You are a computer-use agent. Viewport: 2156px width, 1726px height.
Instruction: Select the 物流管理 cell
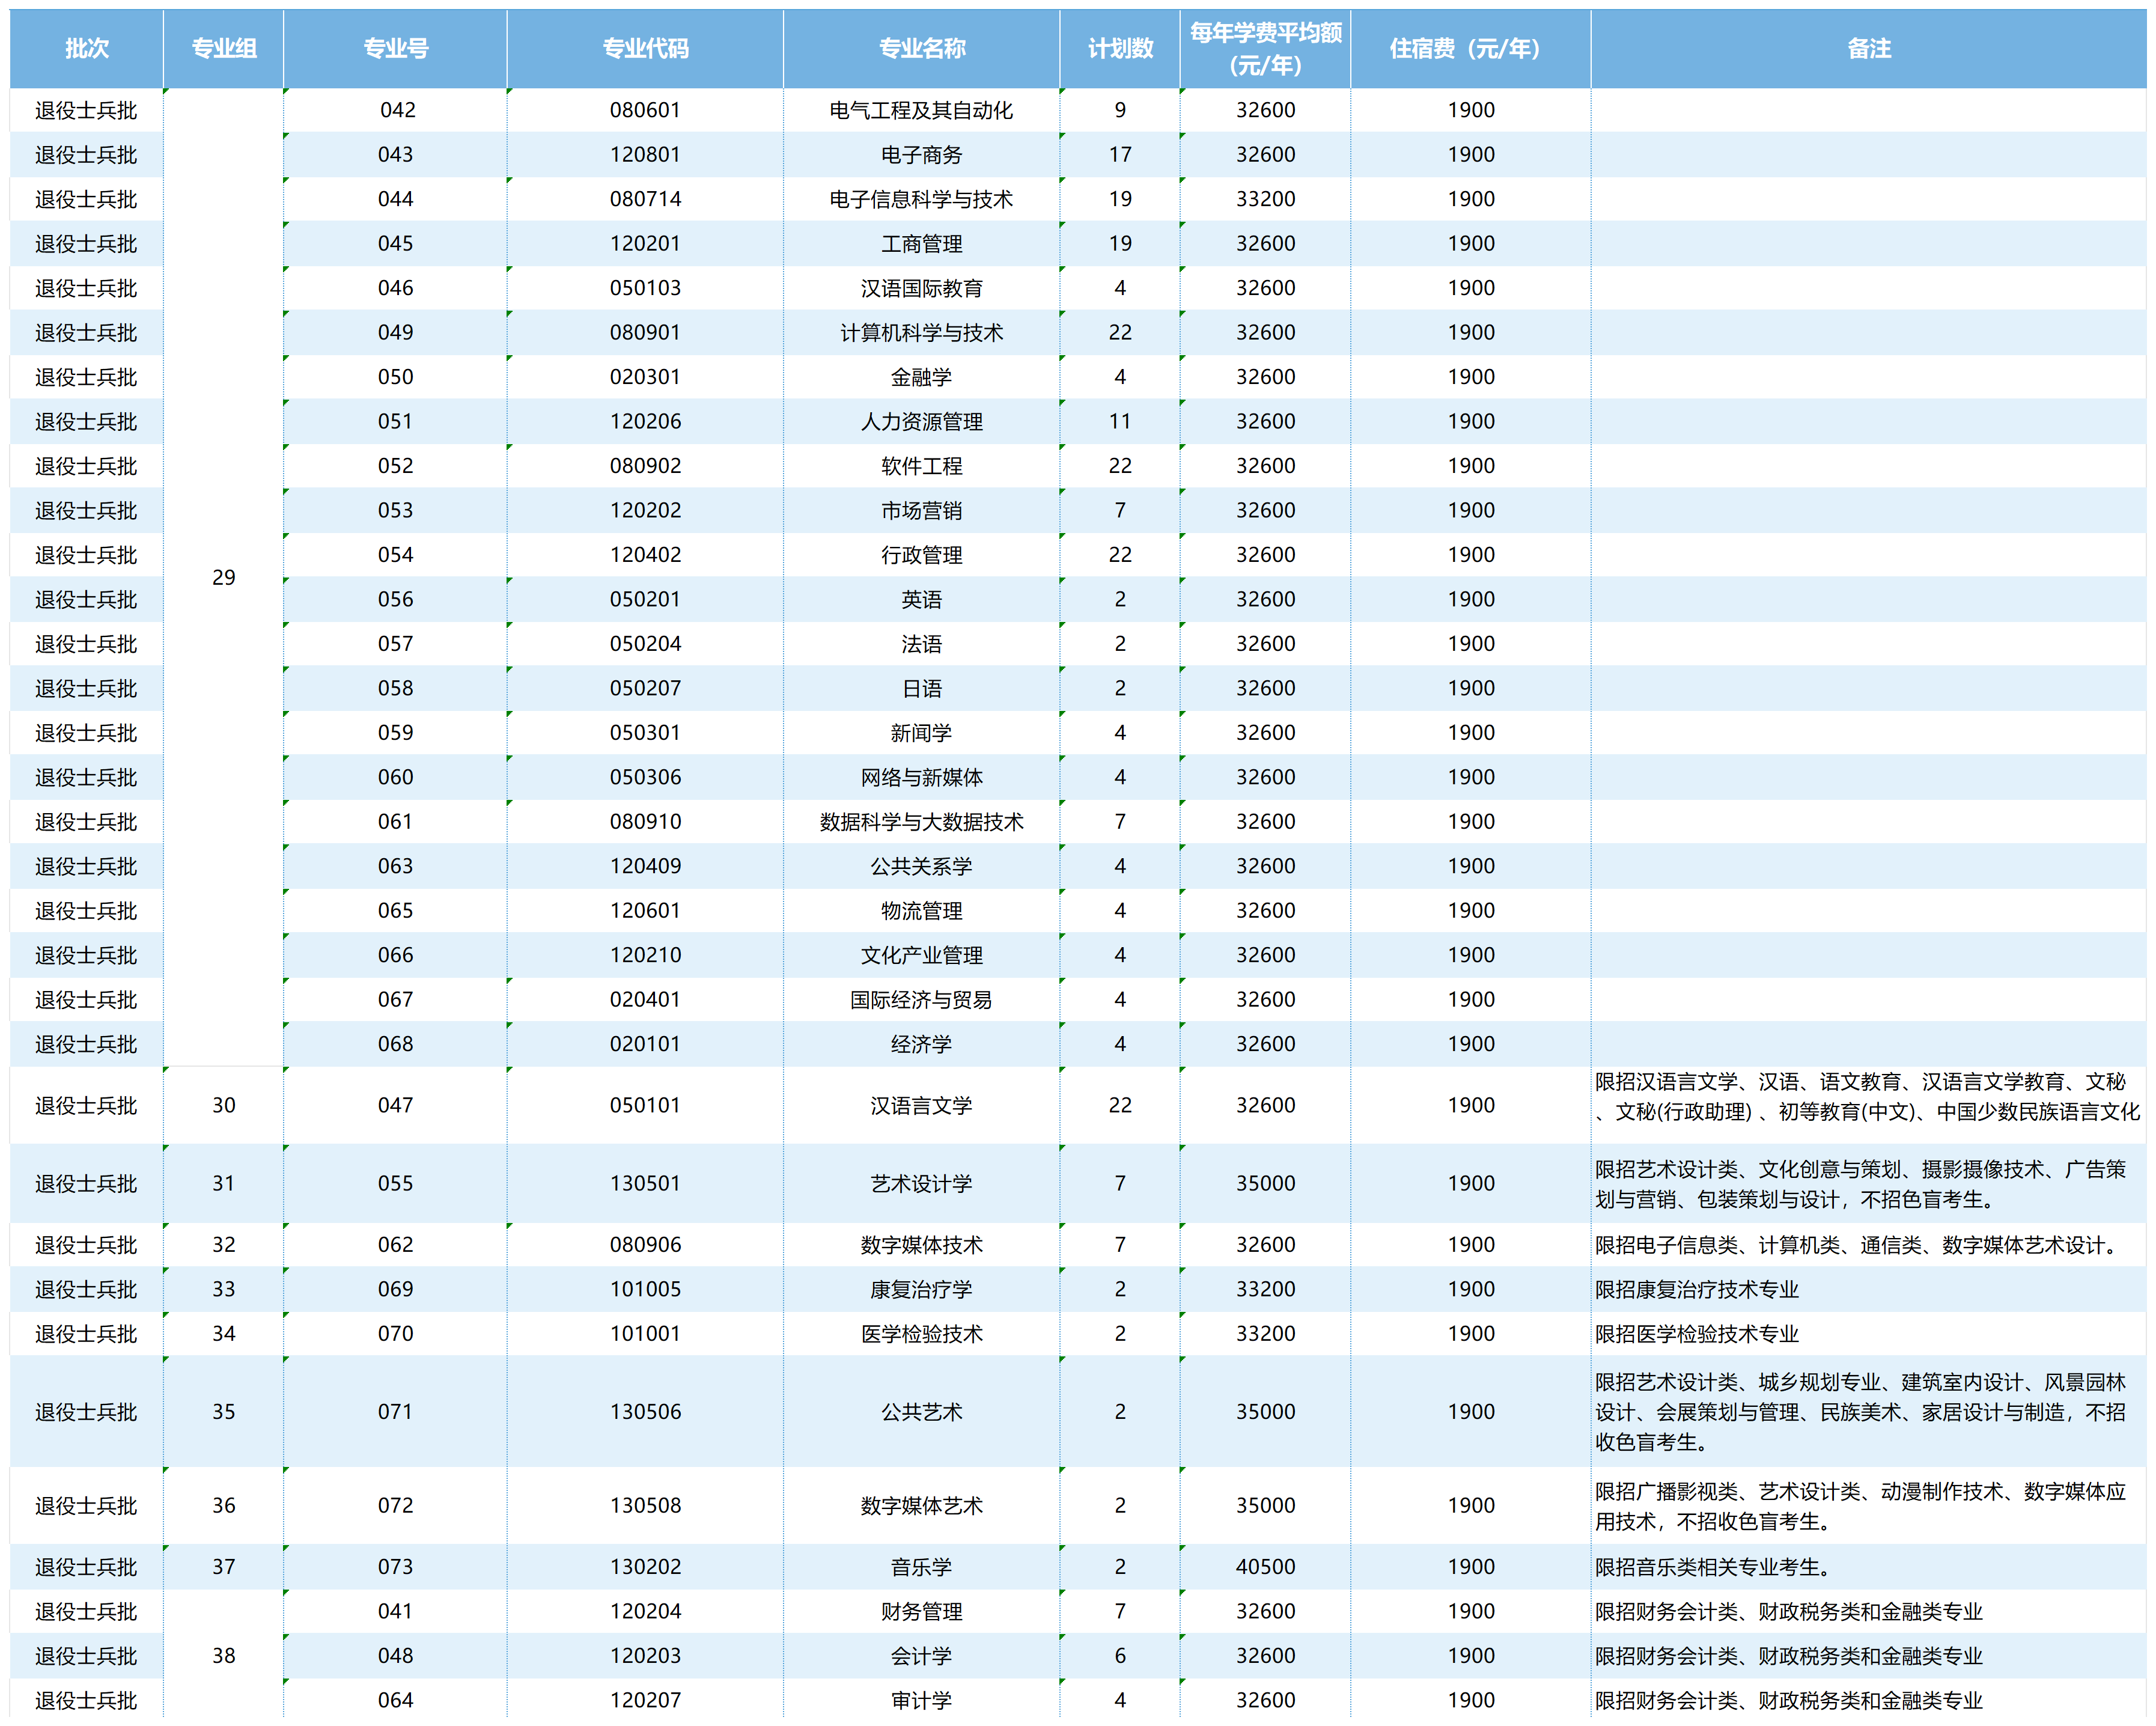point(921,911)
